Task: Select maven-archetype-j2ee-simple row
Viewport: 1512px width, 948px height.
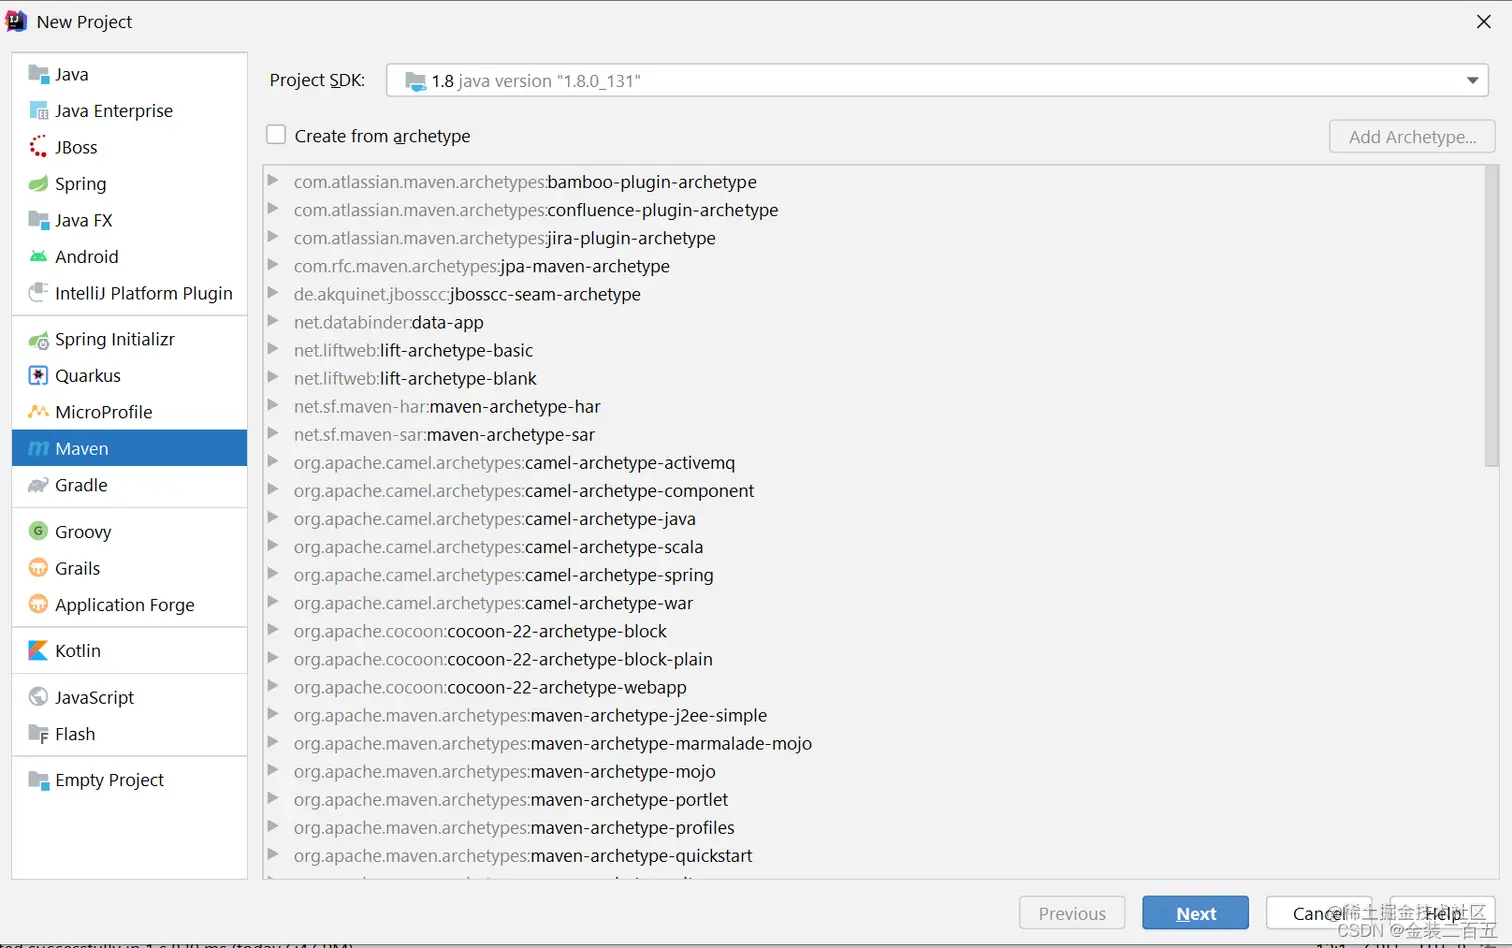Action: pyautogui.click(x=874, y=715)
